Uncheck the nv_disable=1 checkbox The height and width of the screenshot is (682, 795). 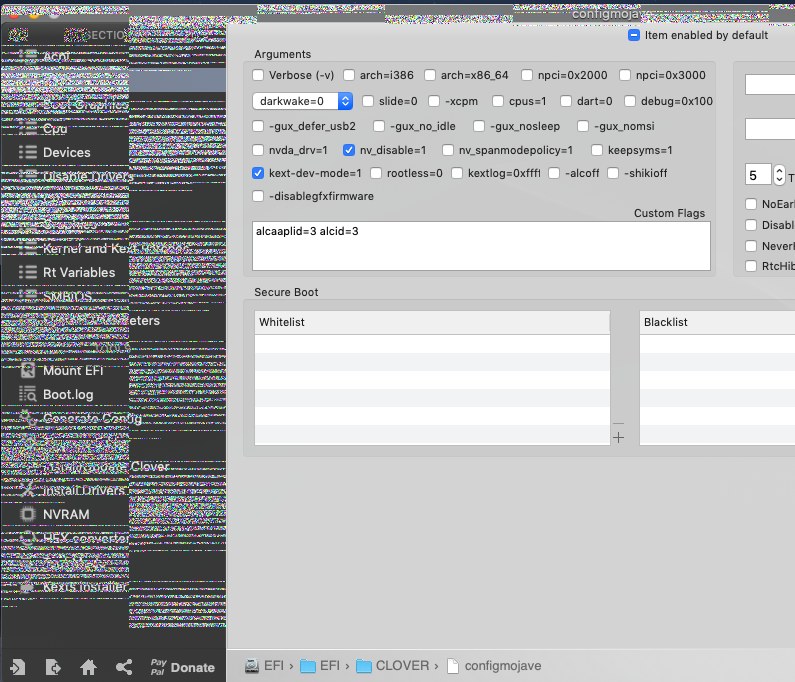[349, 150]
